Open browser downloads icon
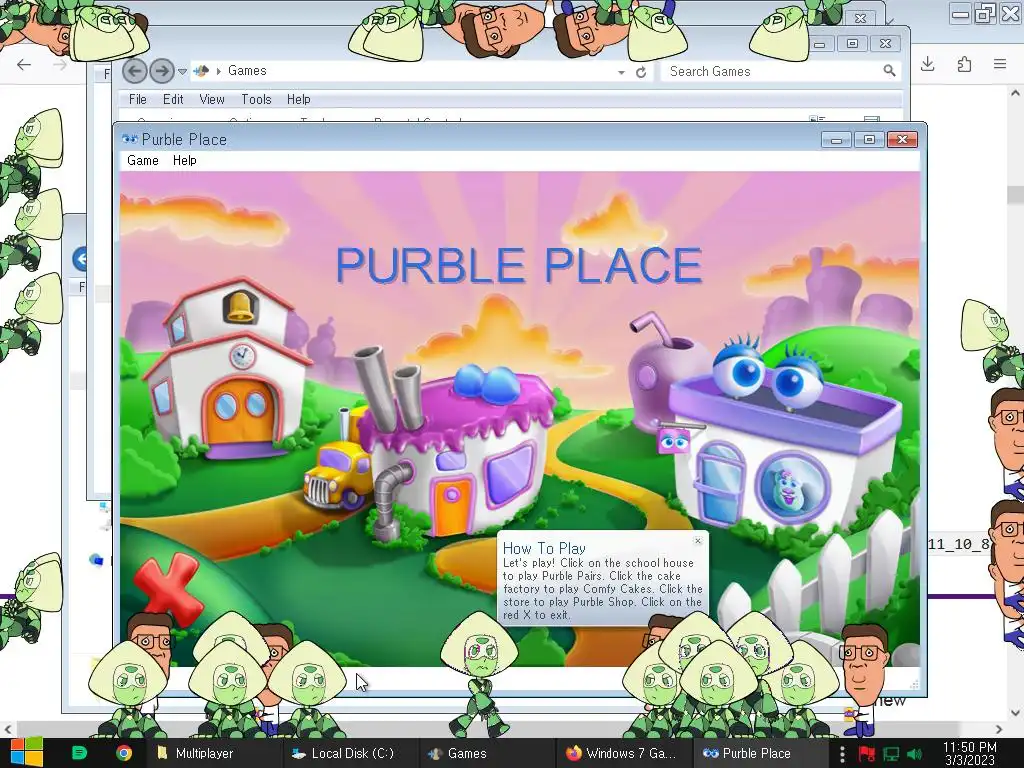This screenshot has width=1024, height=768. 927,64
